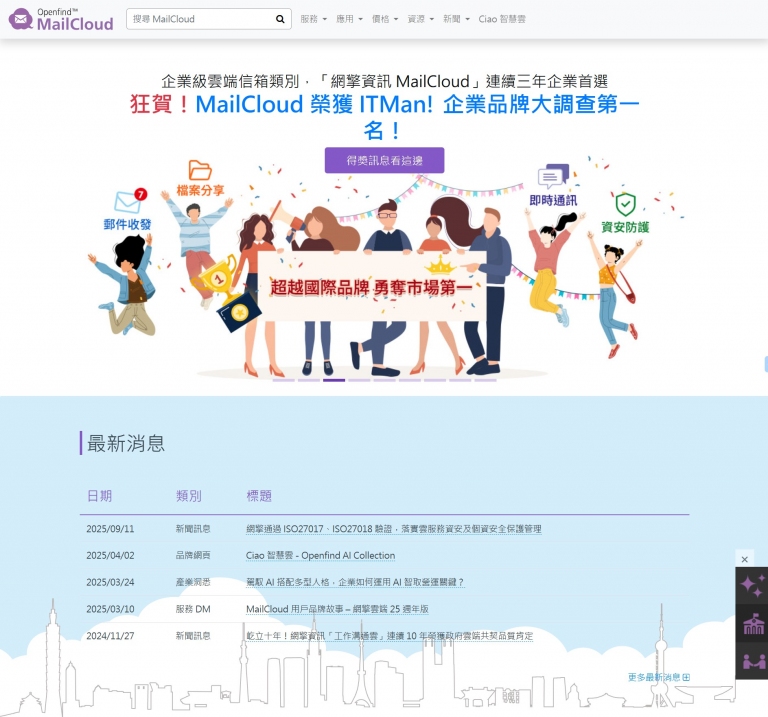The width and height of the screenshot is (768, 717).
Task: Go to Ciao 智慧雲 menu item
Action: 502,19
